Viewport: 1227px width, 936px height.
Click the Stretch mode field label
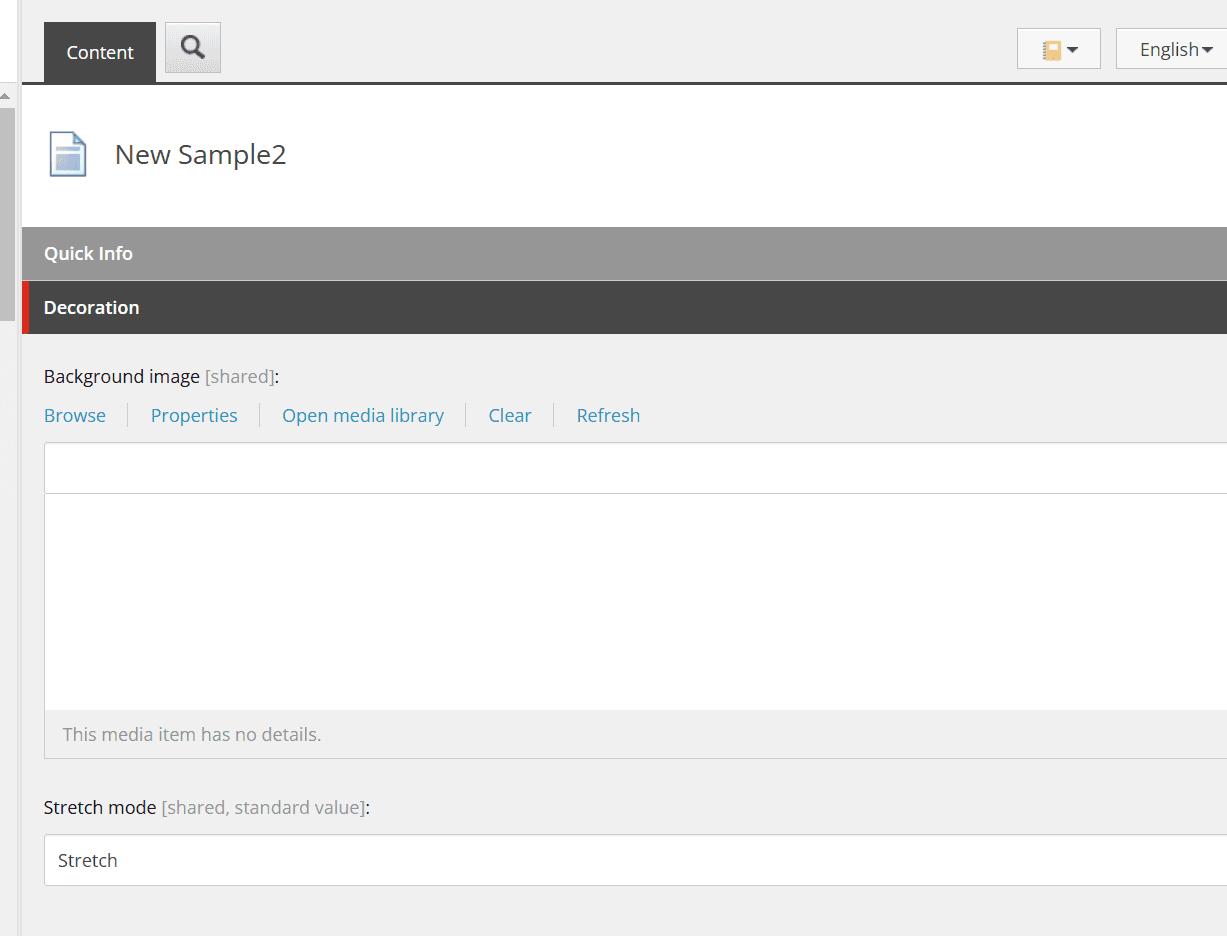(x=100, y=808)
